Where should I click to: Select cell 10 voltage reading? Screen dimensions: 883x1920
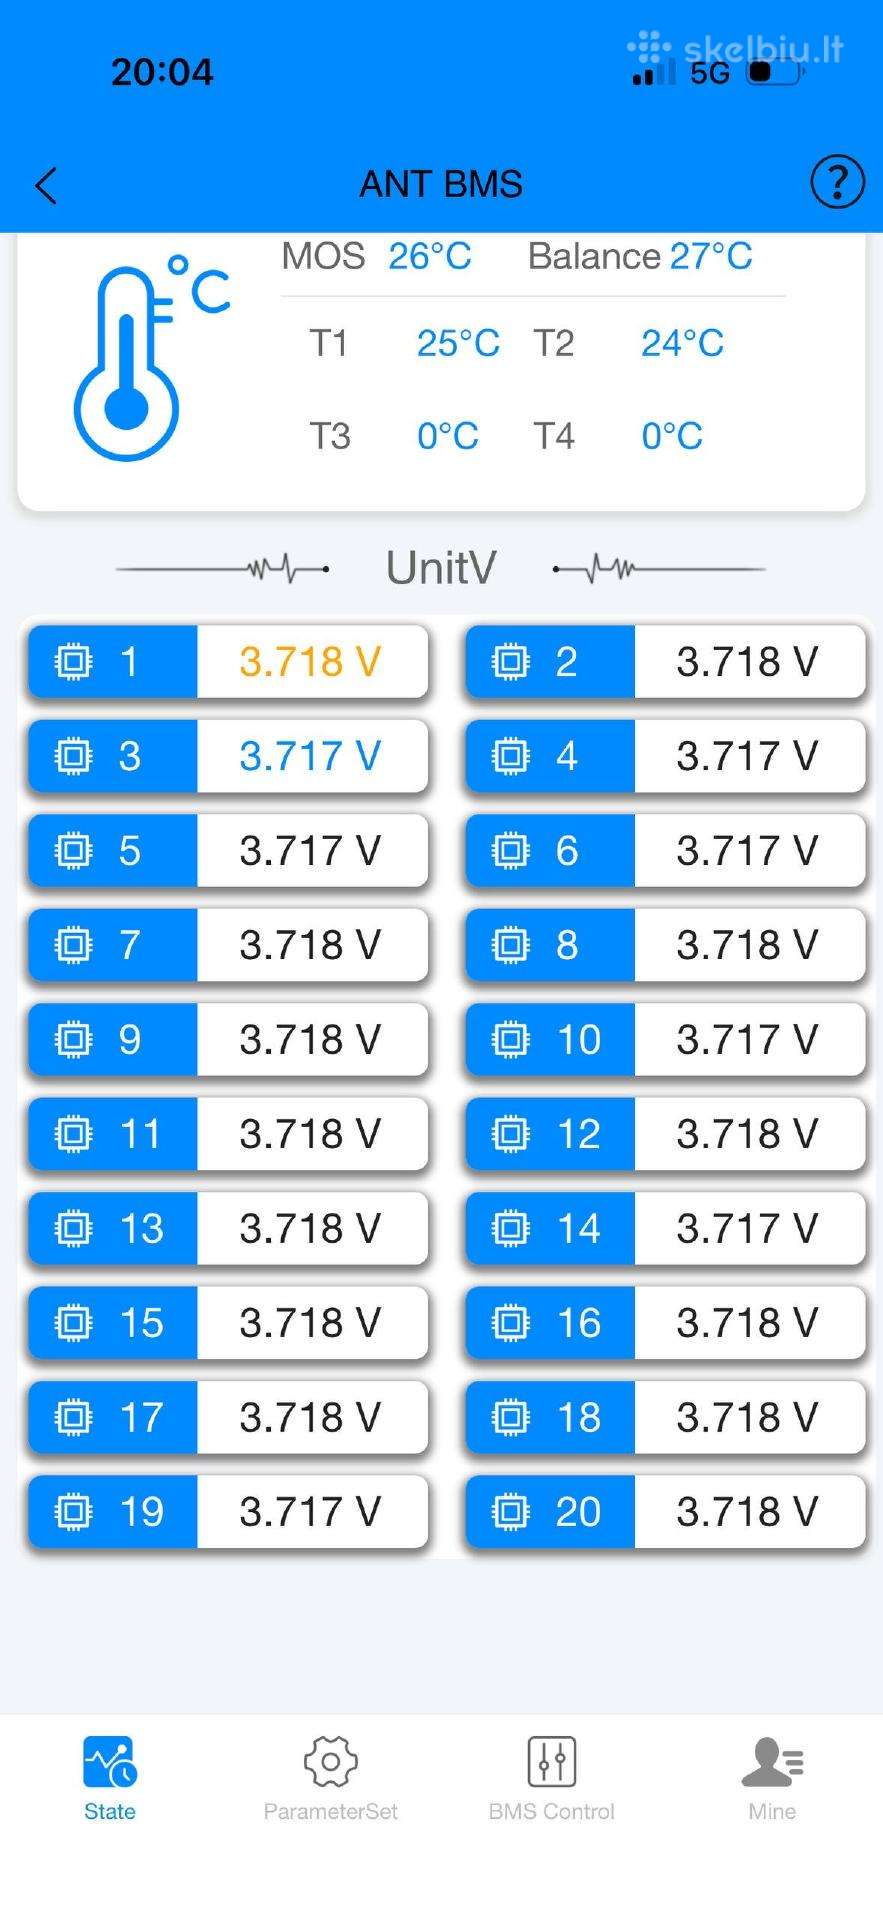(x=747, y=1039)
